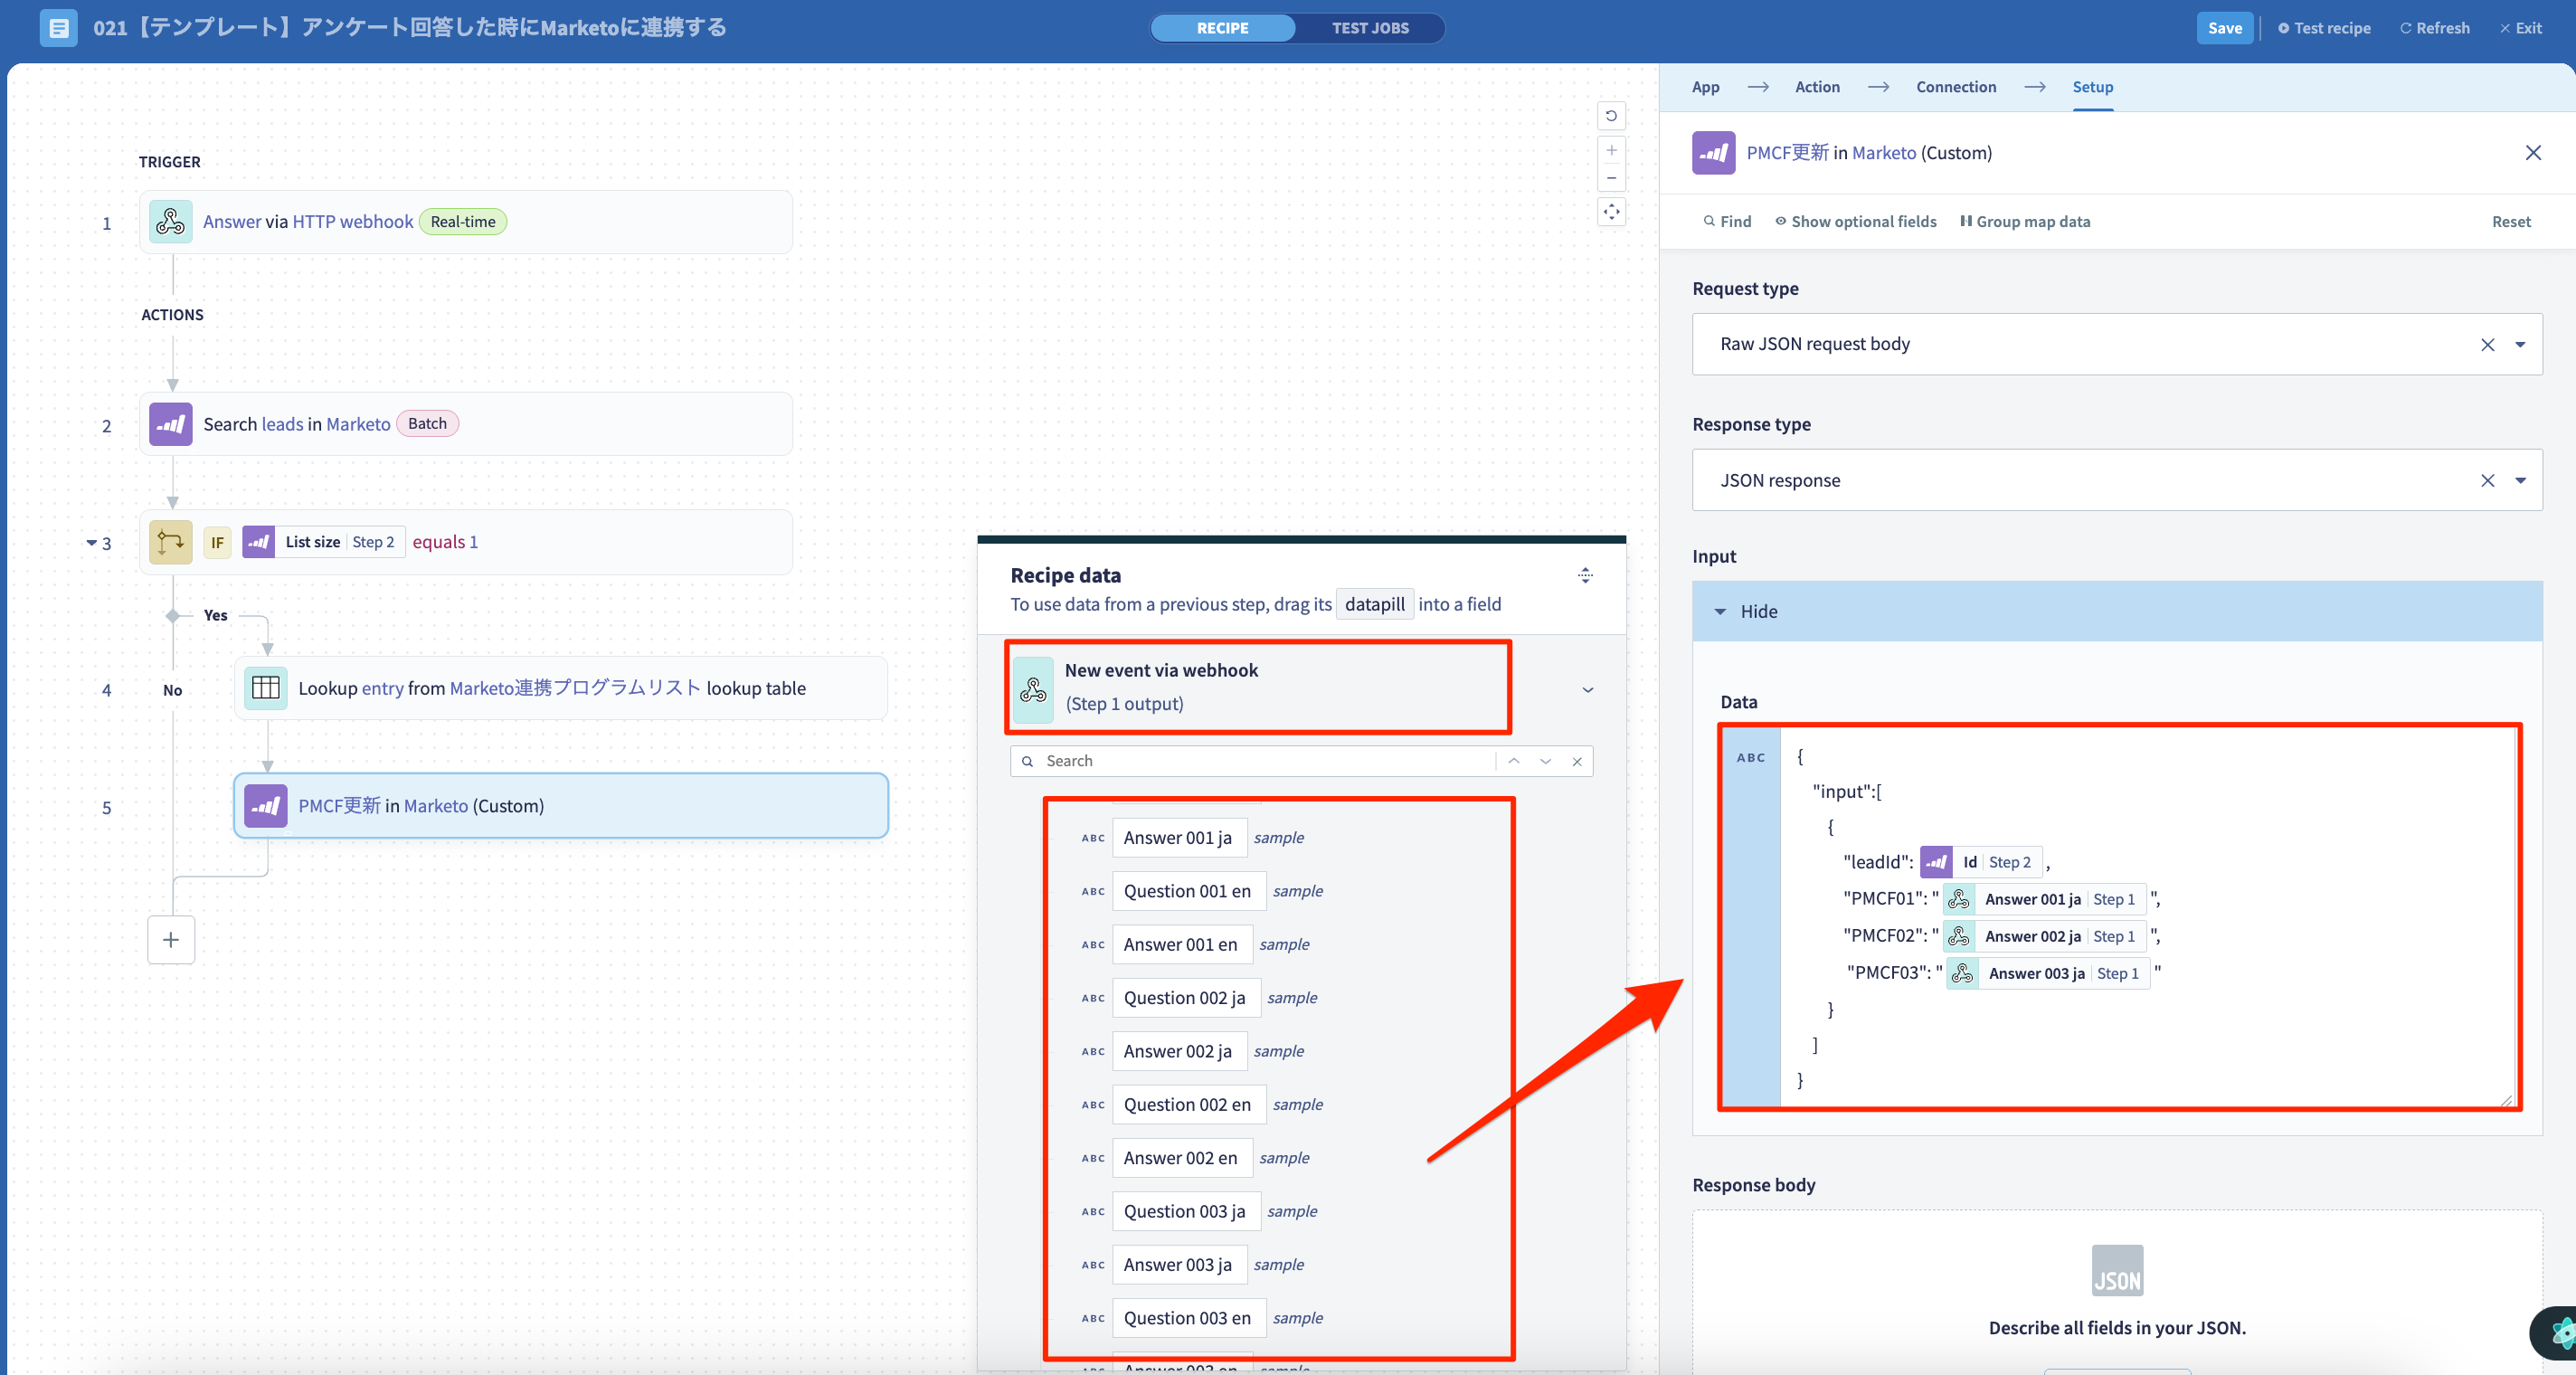Viewport: 2576px width, 1375px height.
Task: Click Answer 003 ja Step 1 pill in Data
Action: tap(2047, 973)
